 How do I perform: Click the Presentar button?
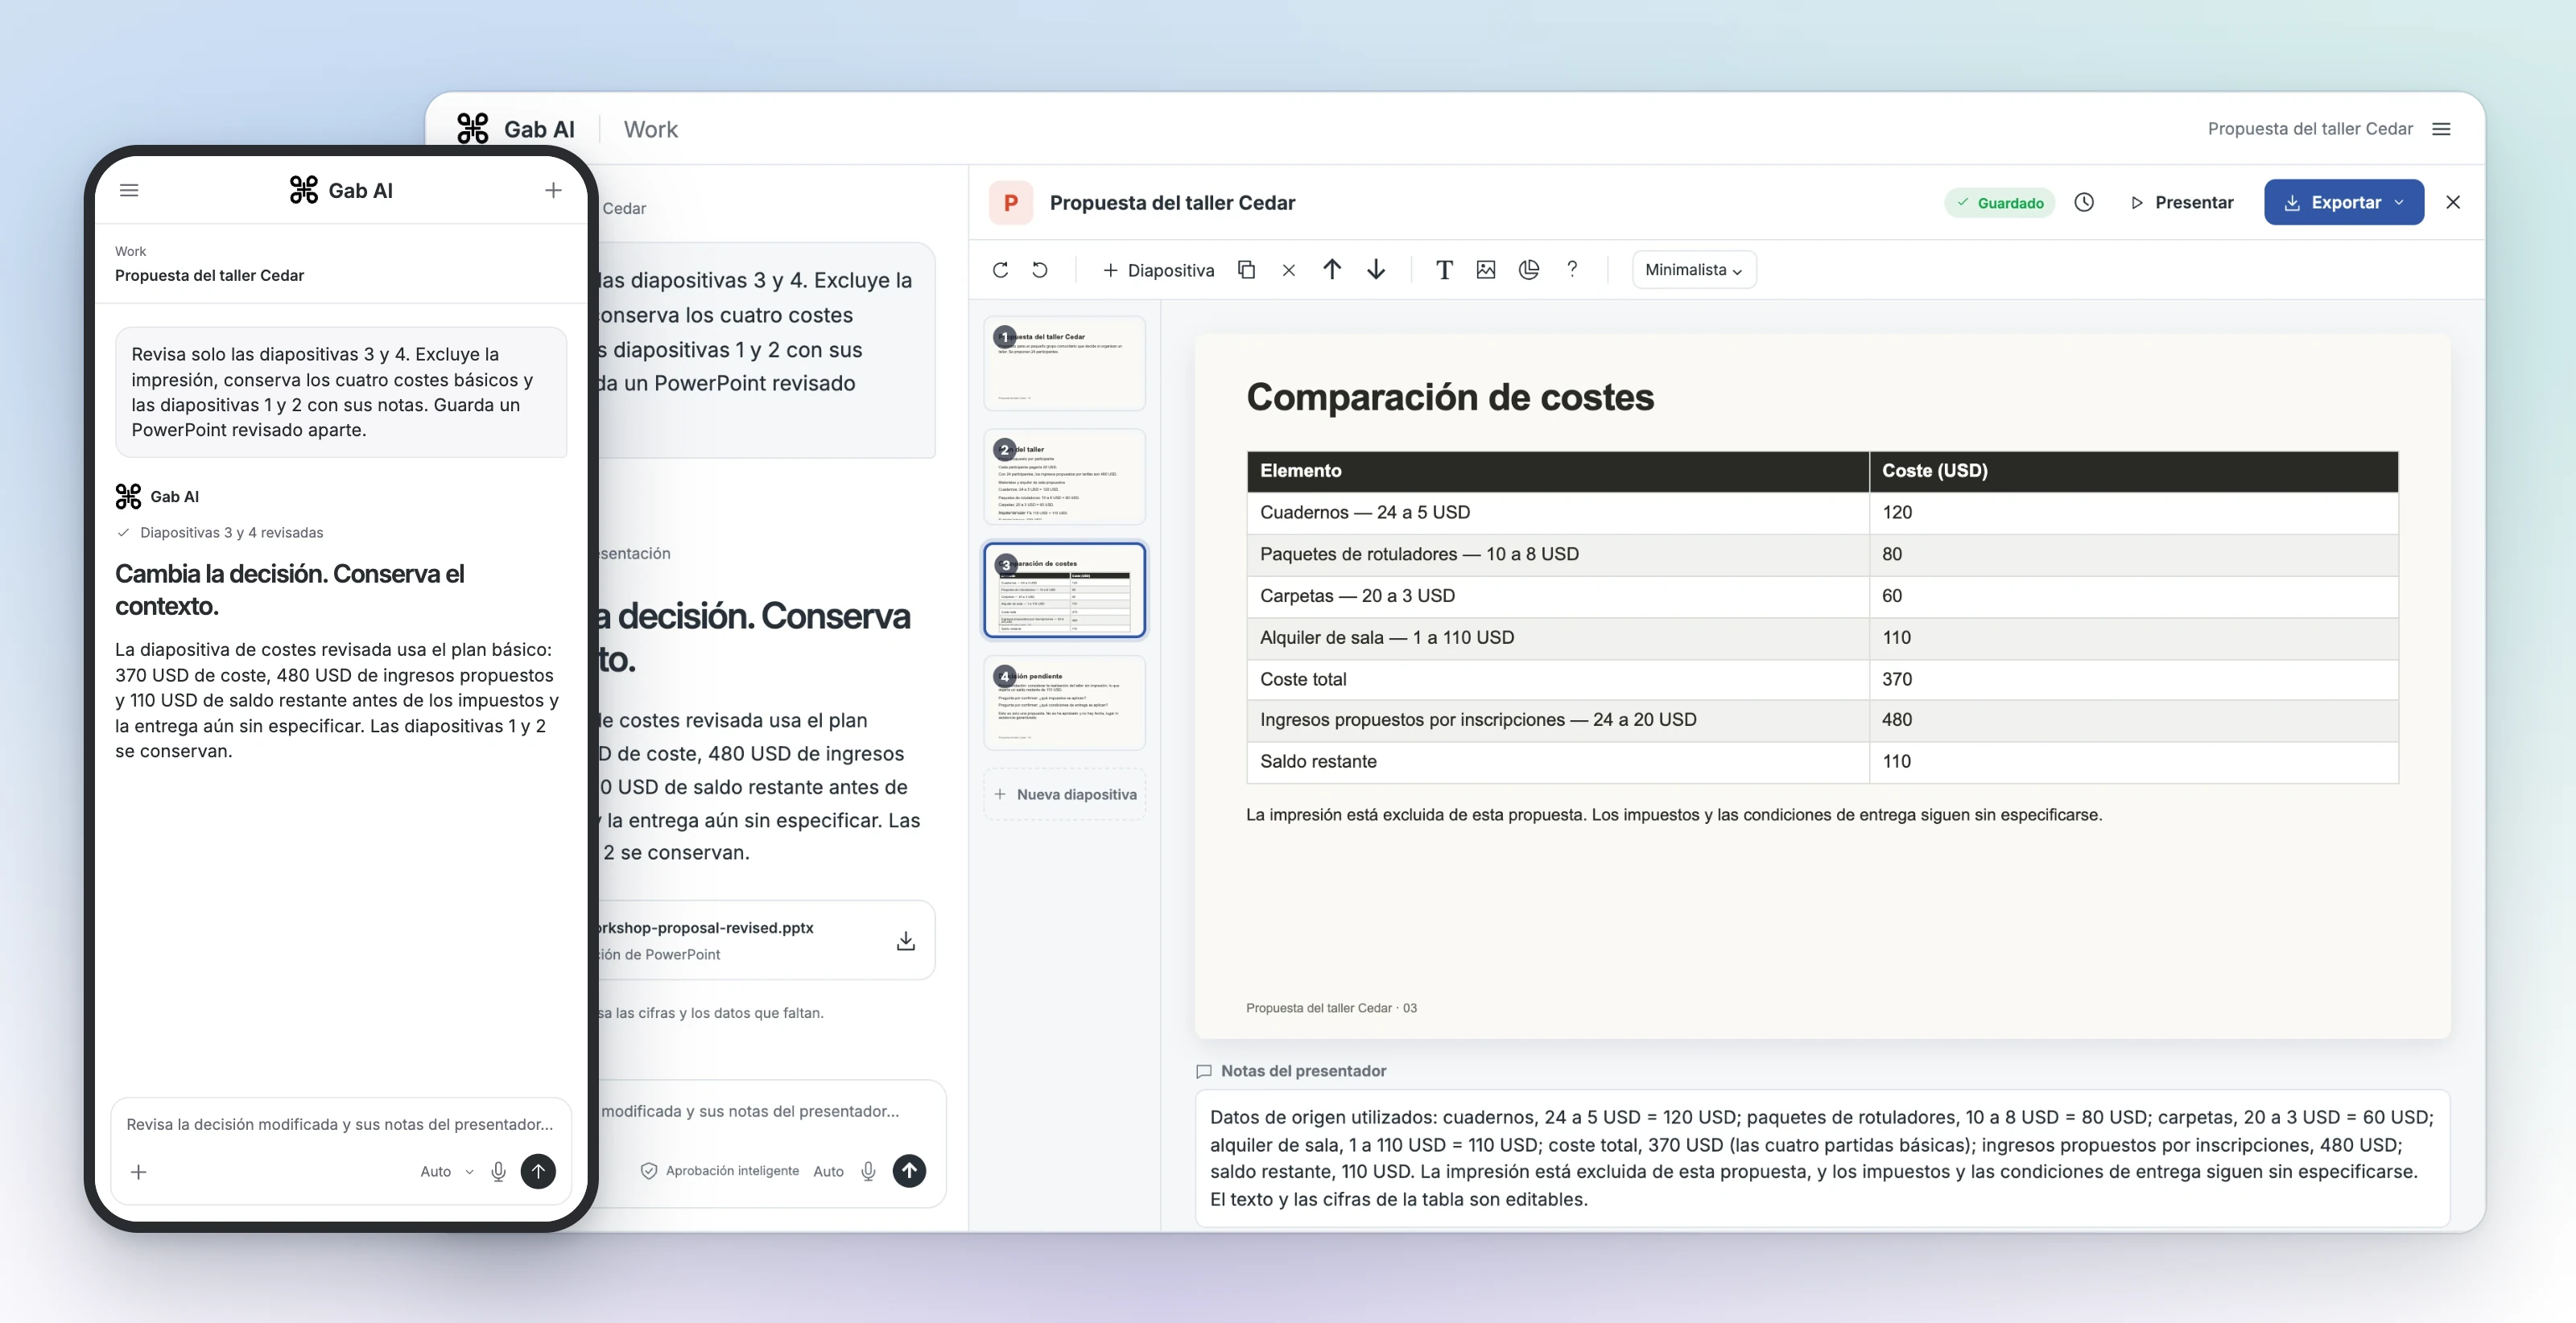tap(2181, 203)
